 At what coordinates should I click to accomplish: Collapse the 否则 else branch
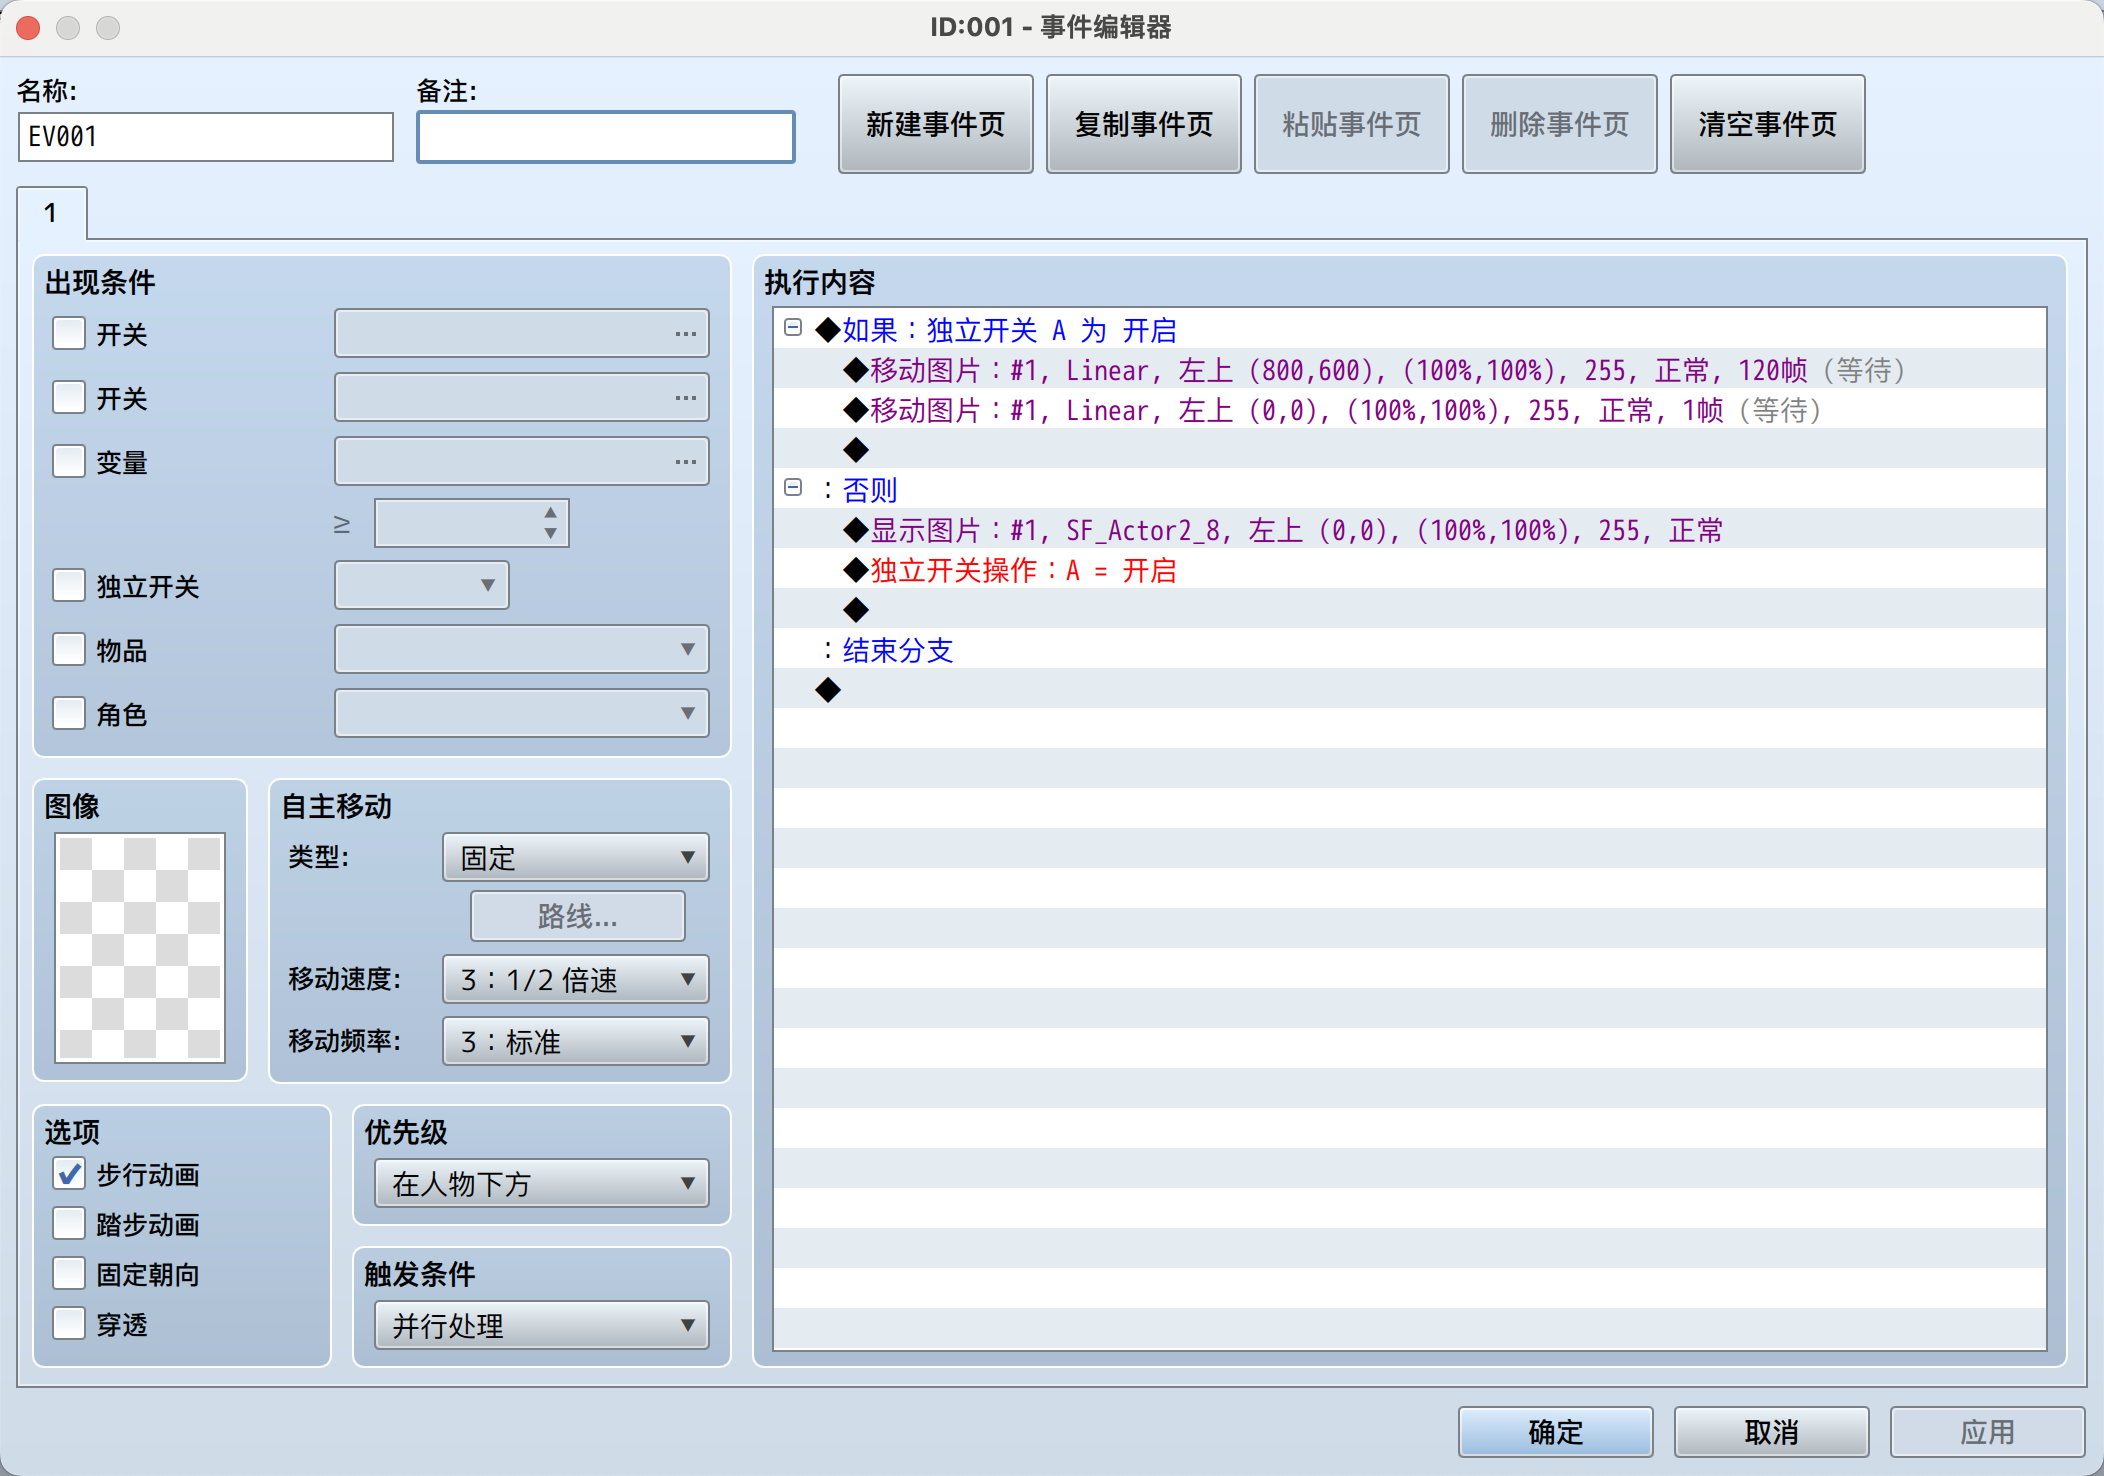(793, 487)
